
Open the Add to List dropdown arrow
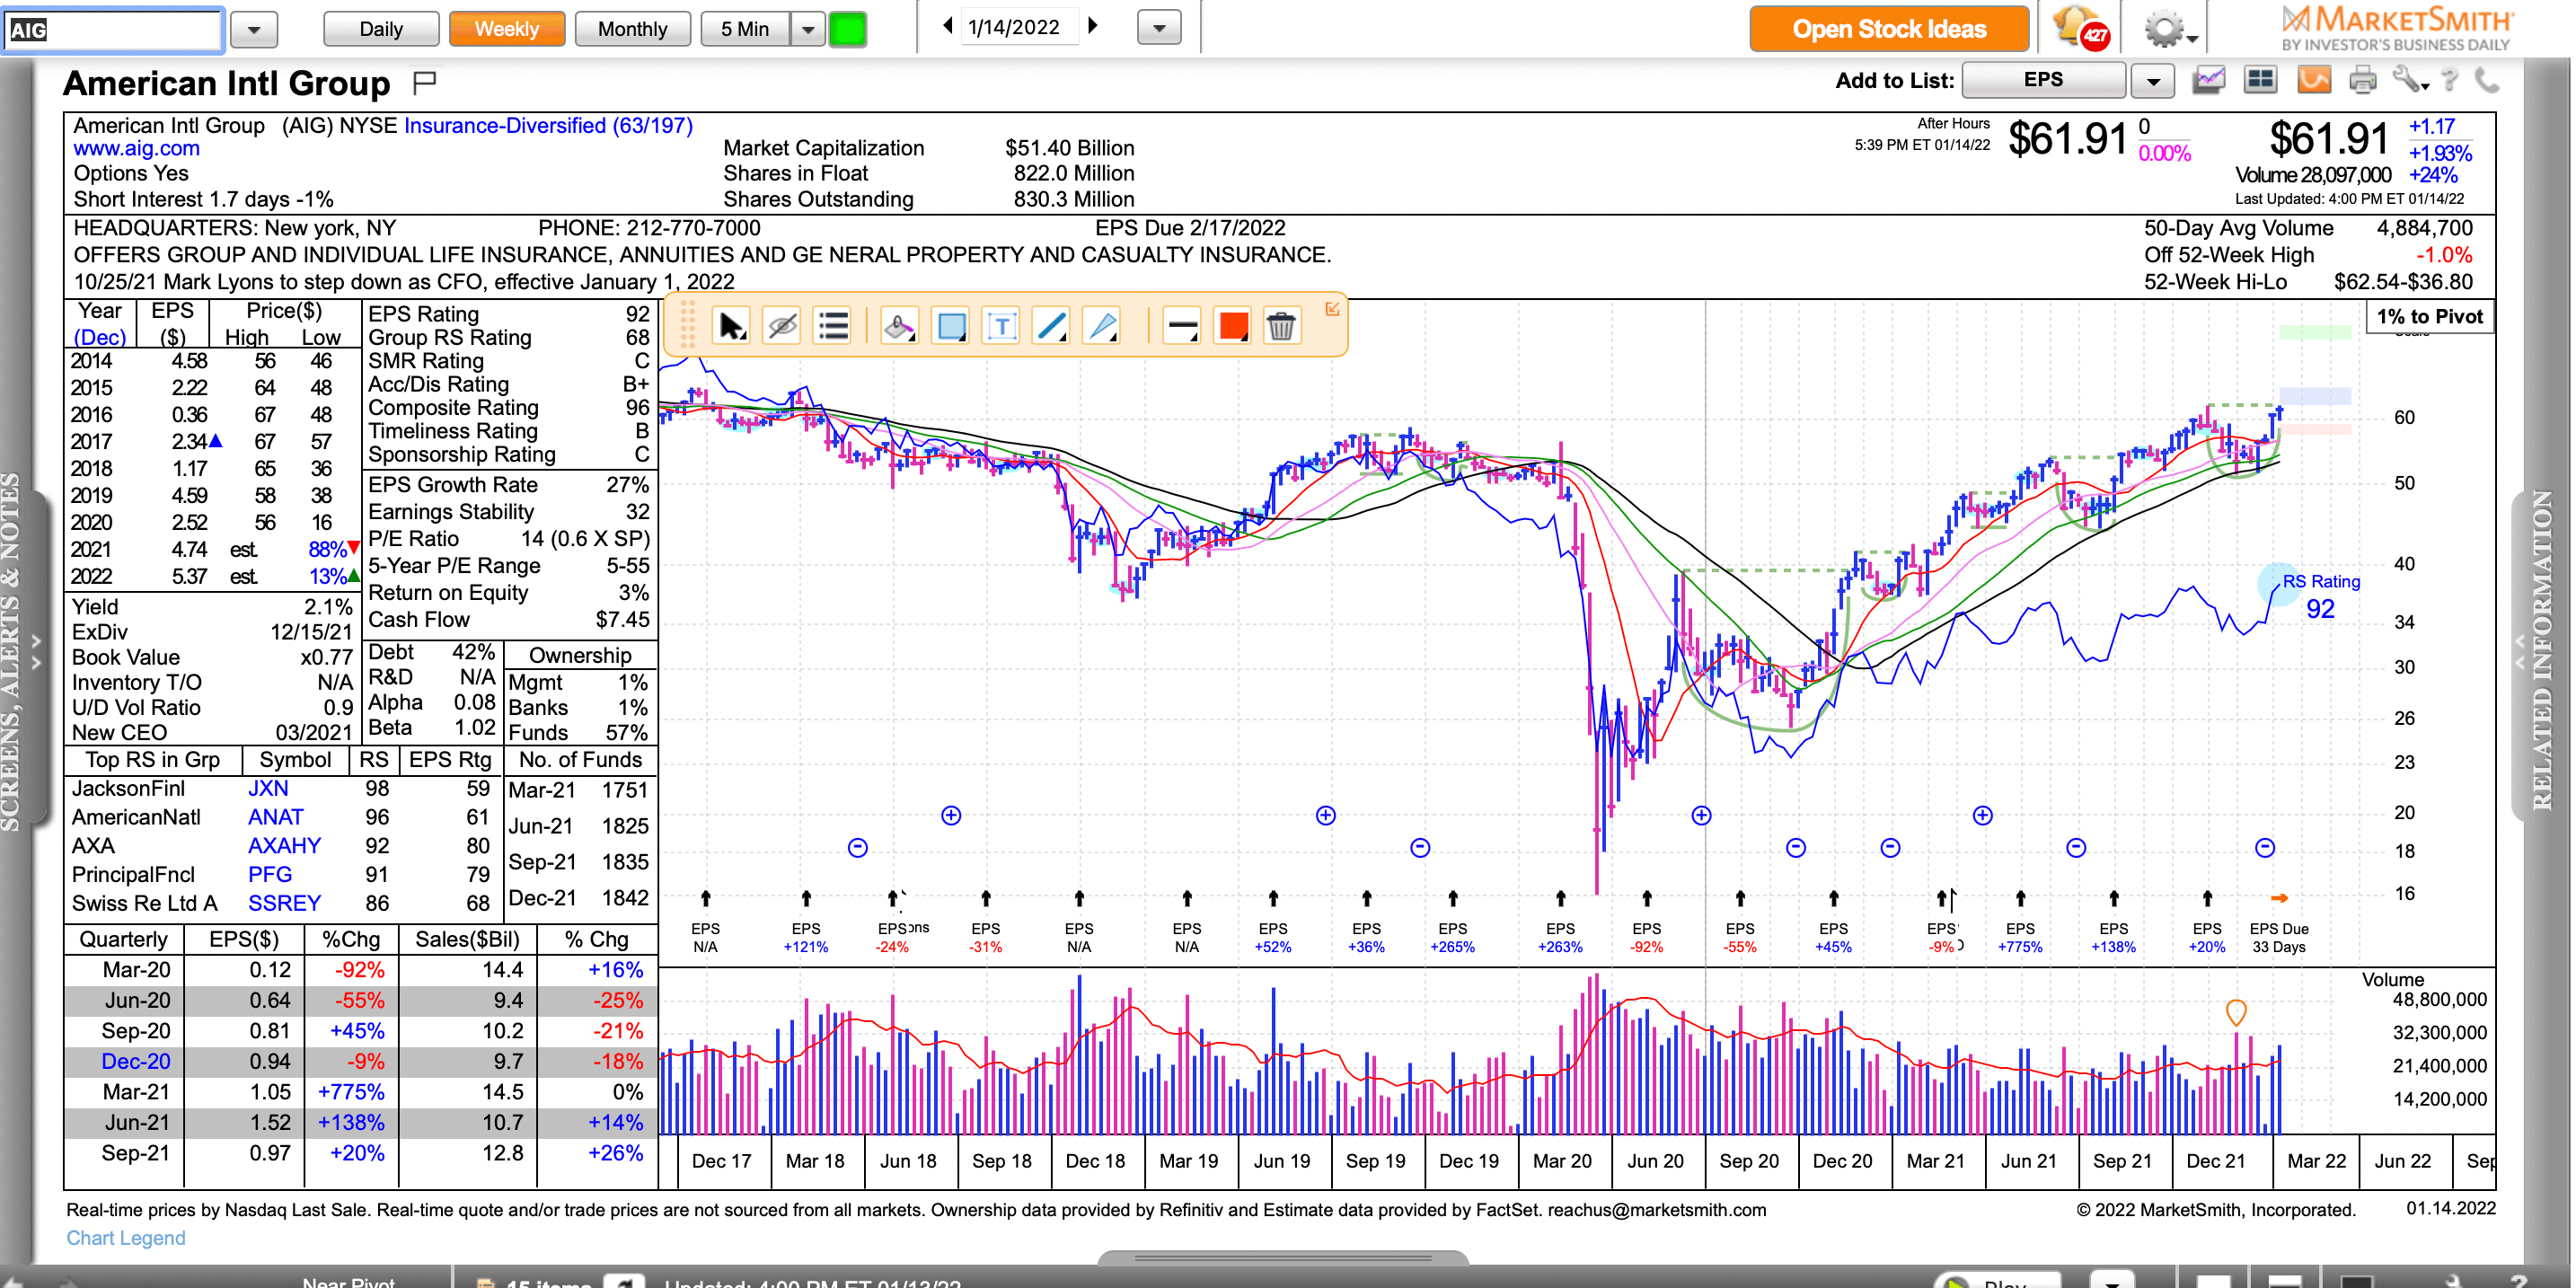2153,80
